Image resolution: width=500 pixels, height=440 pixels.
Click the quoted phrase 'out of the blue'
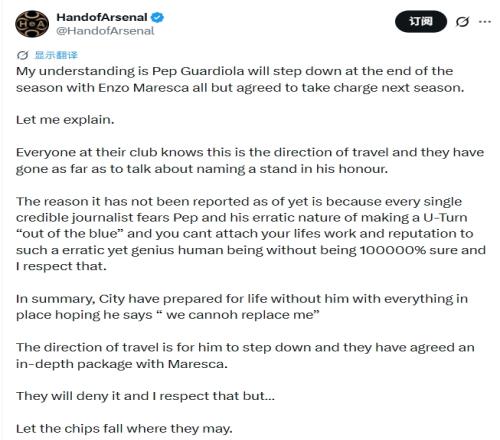pyautogui.click(x=70, y=233)
